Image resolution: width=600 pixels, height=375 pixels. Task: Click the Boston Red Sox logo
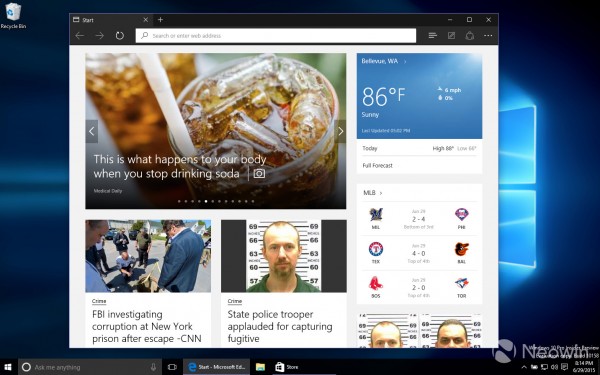(x=376, y=284)
